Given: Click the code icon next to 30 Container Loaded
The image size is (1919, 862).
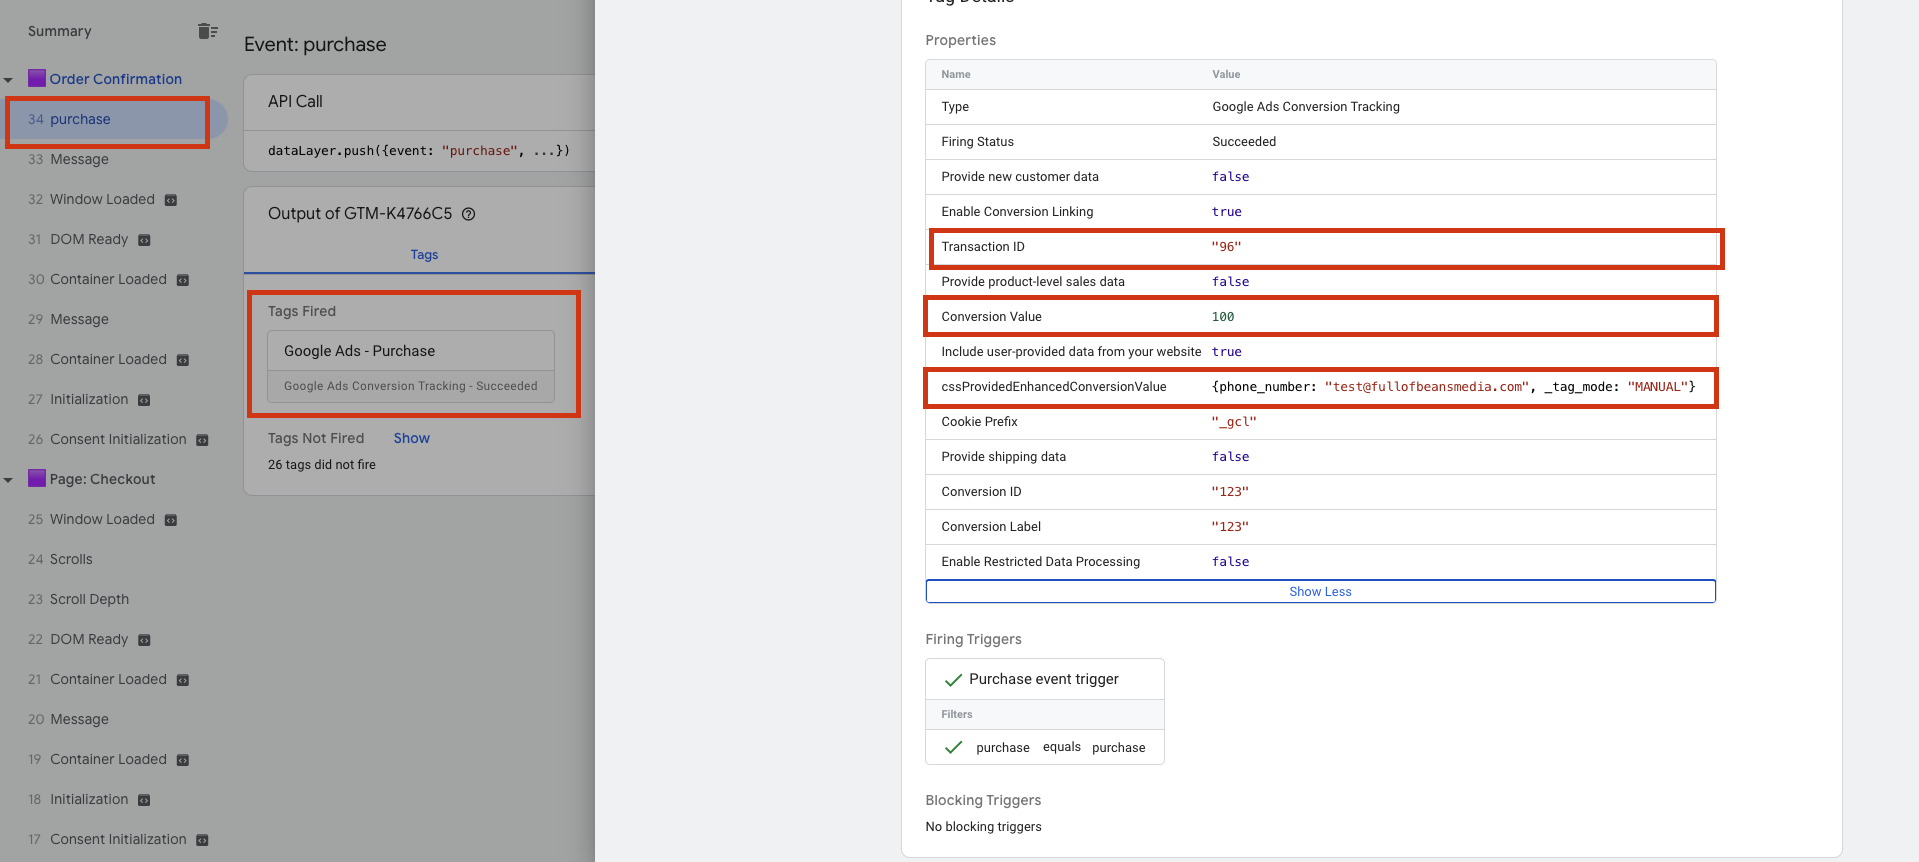Looking at the screenshot, I should [x=183, y=280].
